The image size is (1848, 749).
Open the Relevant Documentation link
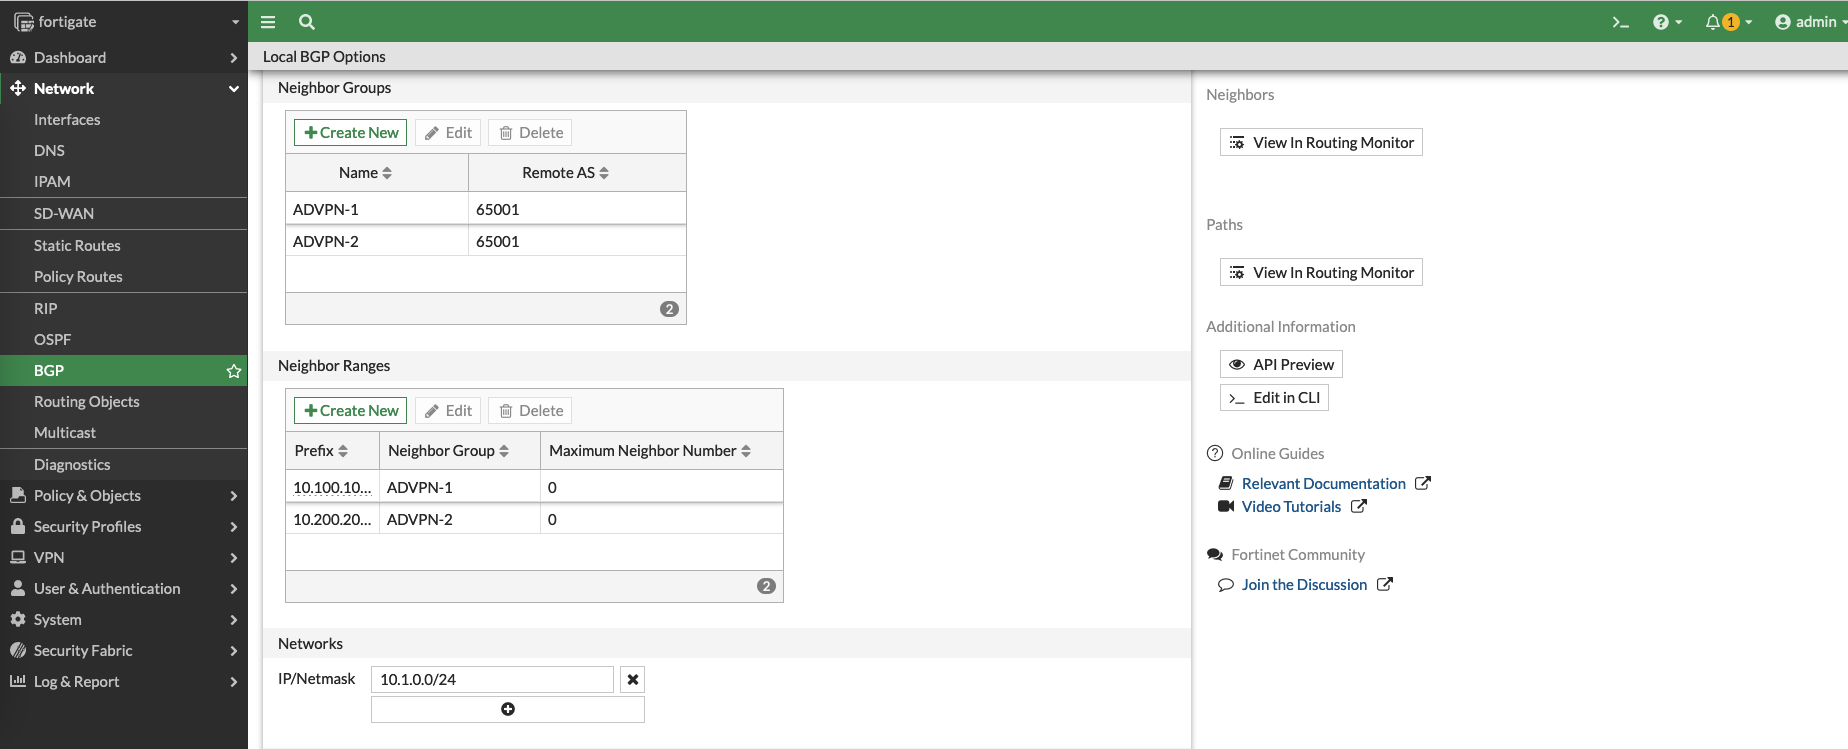1323,484
